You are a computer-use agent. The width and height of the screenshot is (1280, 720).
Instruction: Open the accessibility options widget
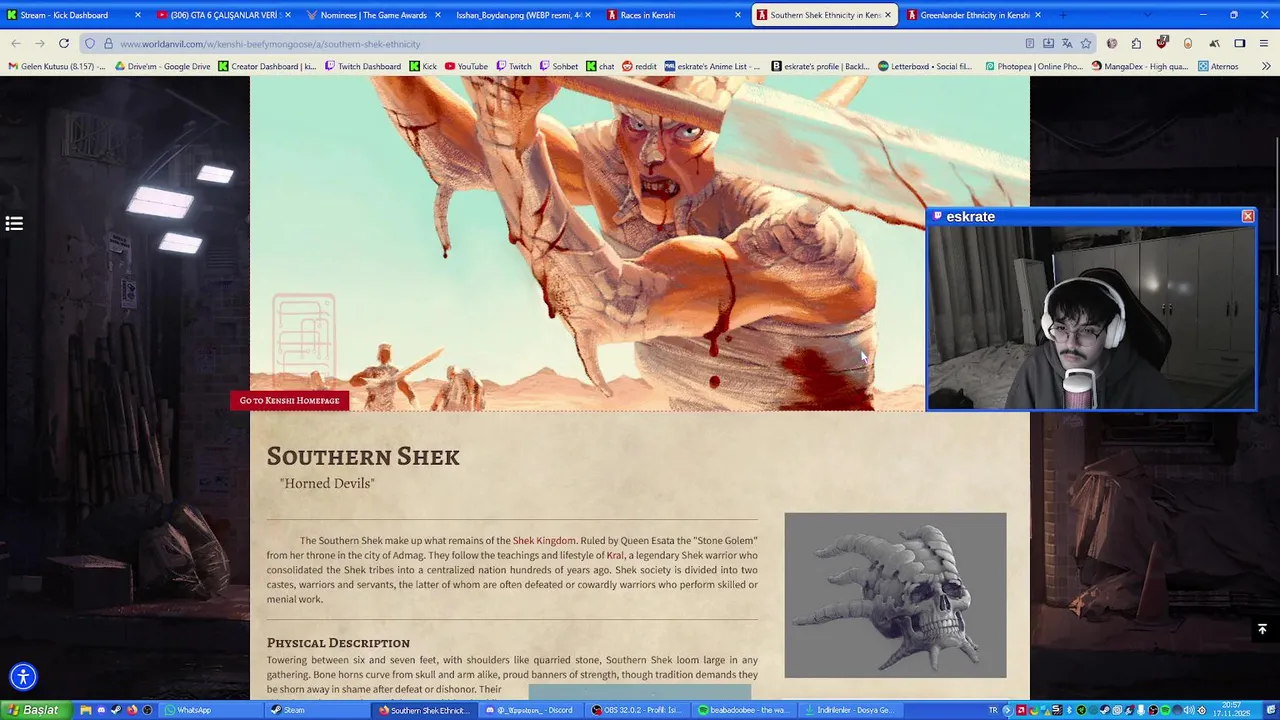(23, 677)
